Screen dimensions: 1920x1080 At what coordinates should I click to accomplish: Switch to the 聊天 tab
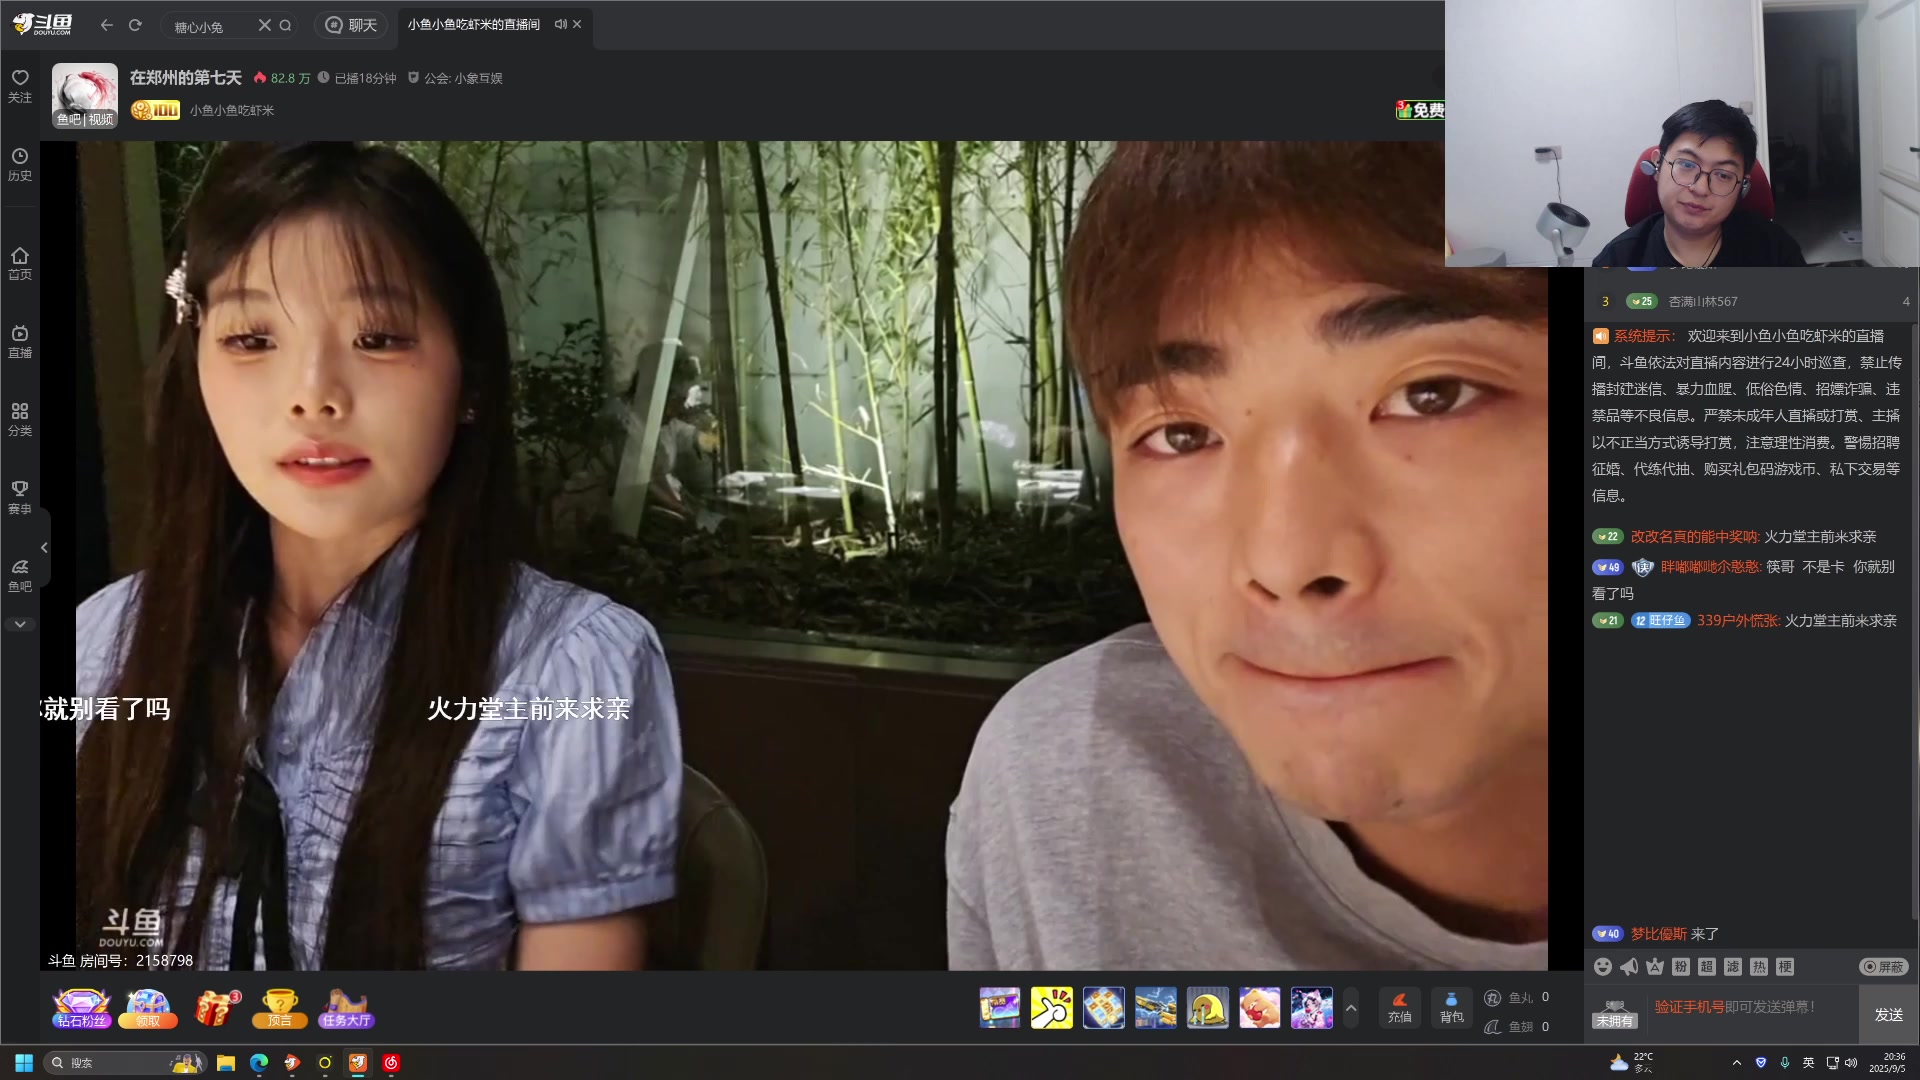coord(351,25)
